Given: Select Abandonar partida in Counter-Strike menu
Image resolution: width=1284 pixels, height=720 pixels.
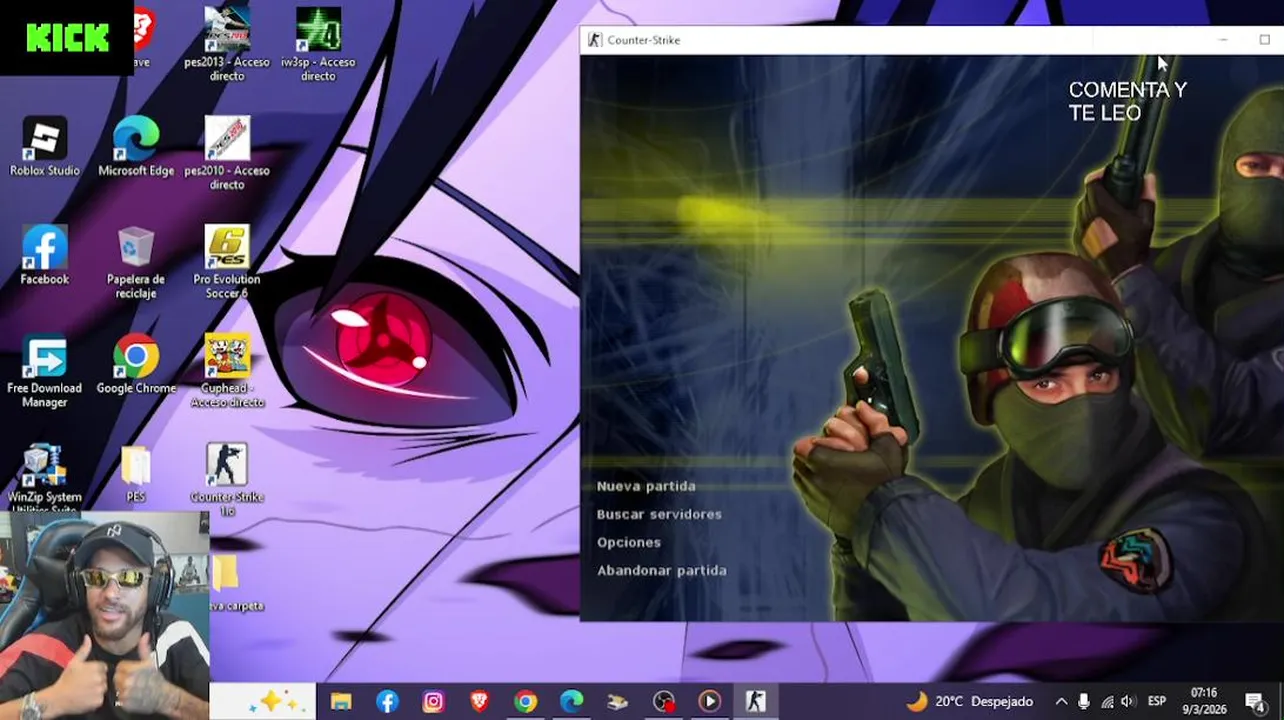Looking at the screenshot, I should coord(662,570).
